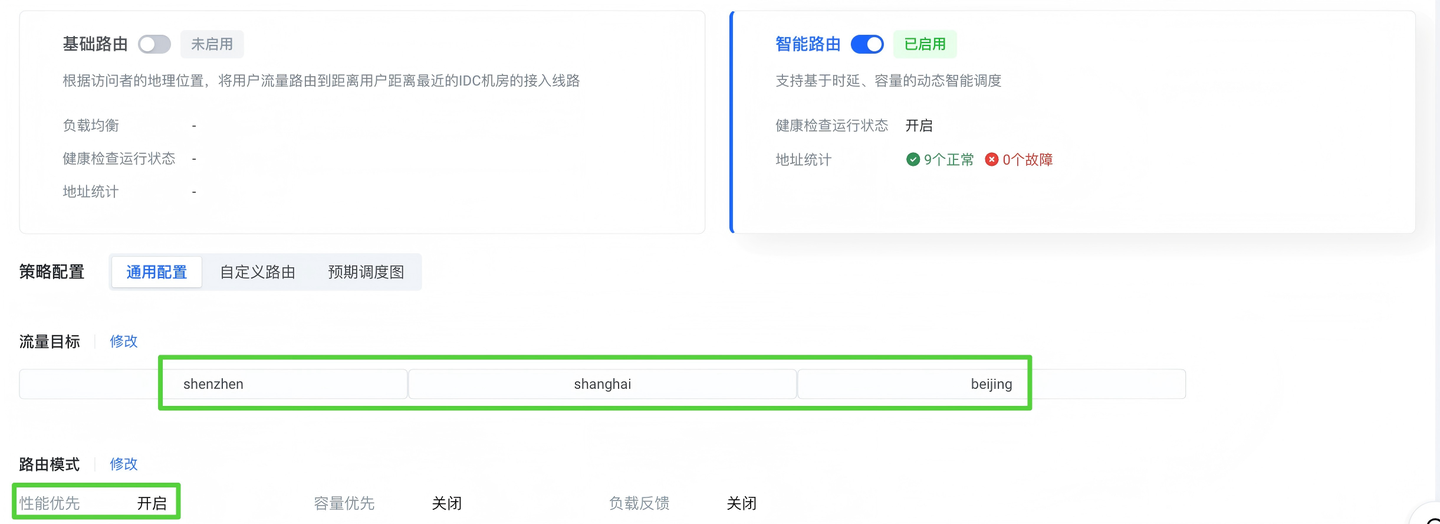1440x524 pixels.
Task: Select the beijing traffic target cell
Action: tap(991, 384)
